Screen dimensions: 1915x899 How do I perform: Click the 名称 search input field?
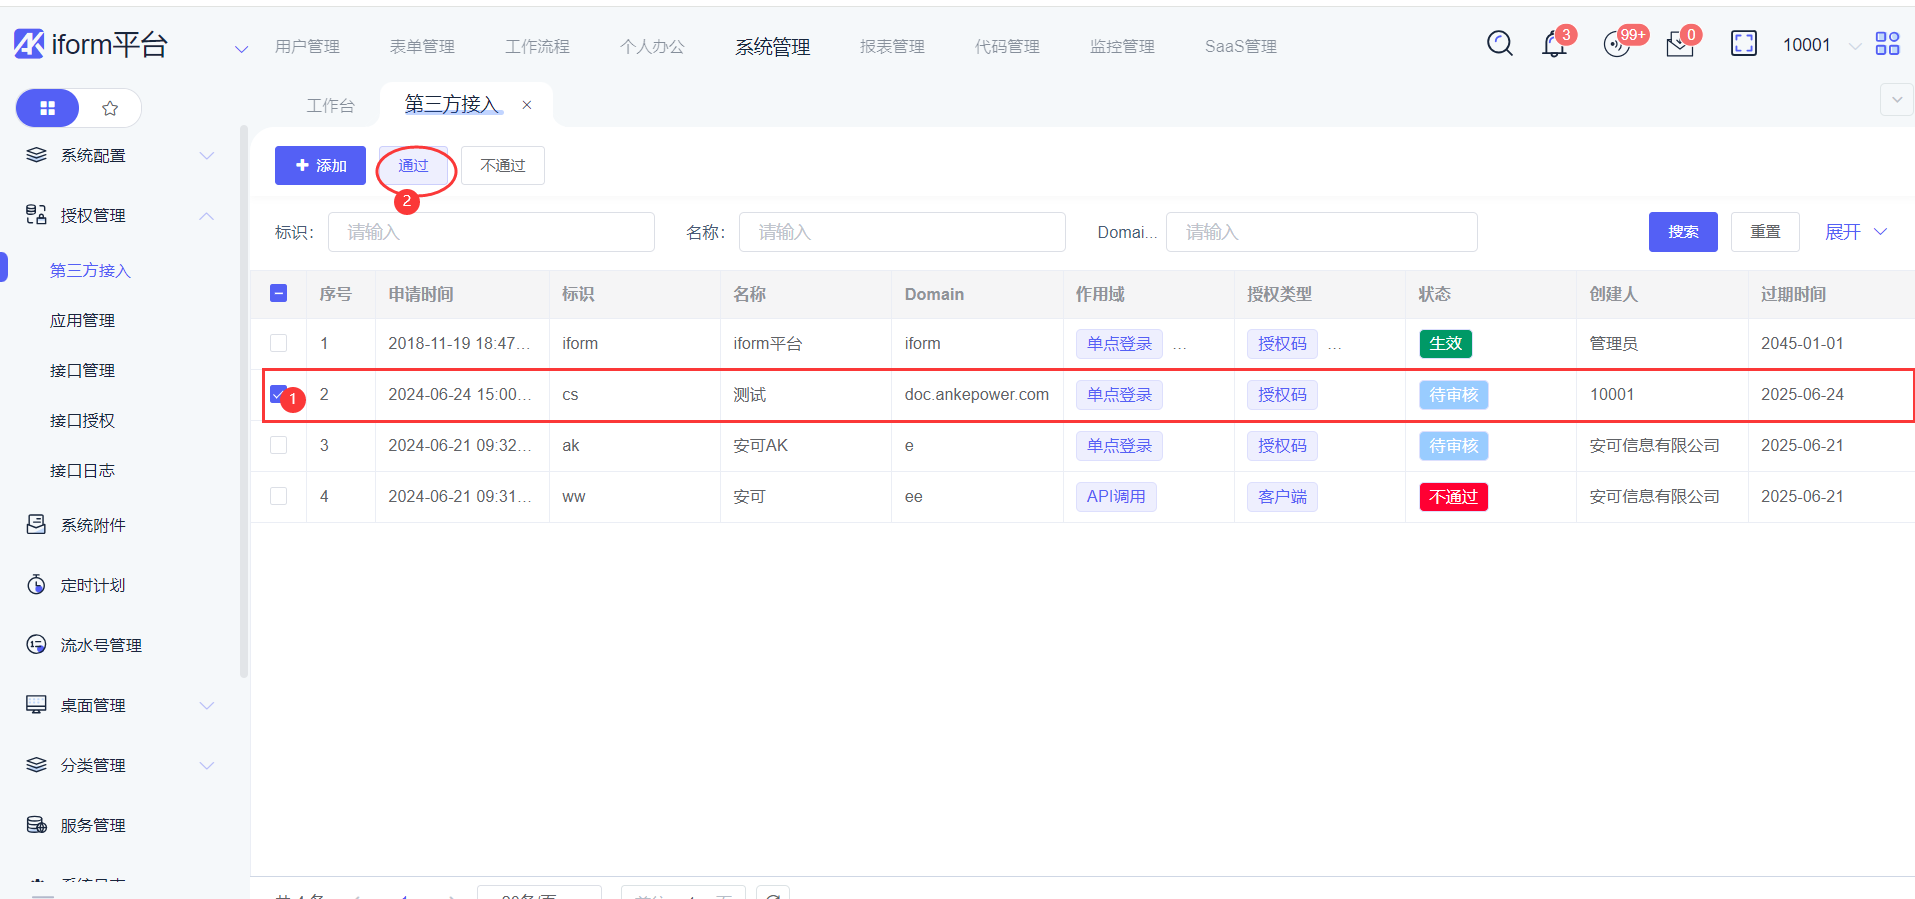[901, 232]
